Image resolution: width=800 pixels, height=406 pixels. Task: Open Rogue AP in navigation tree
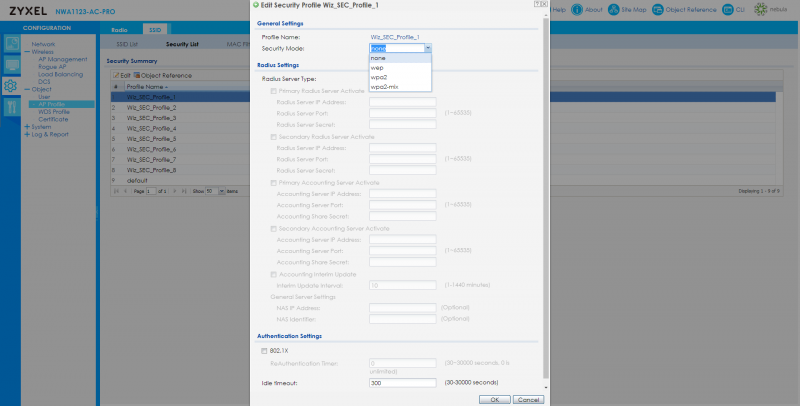(x=52, y=67)
